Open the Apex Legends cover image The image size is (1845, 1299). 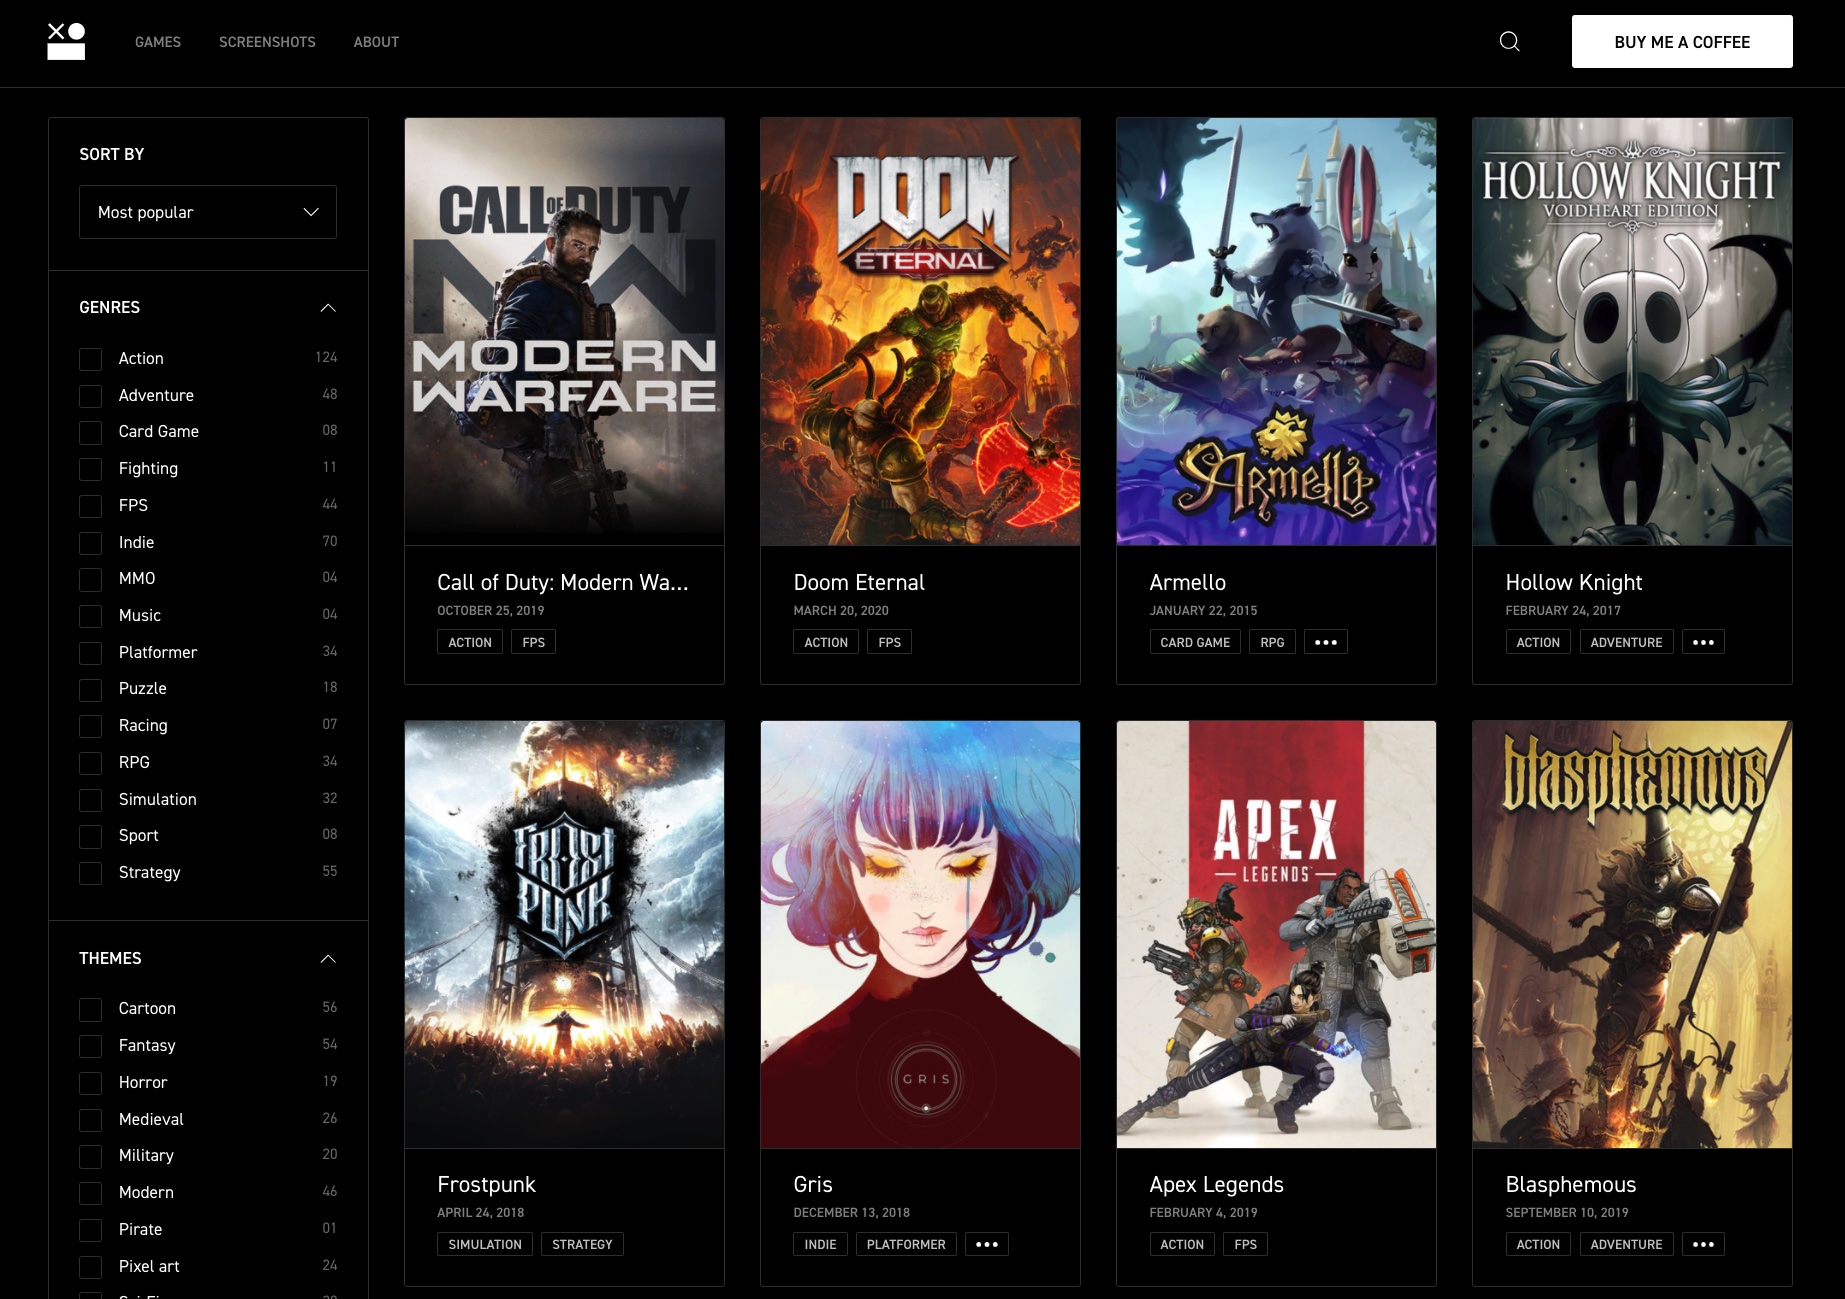click(x=1276, y=935)
